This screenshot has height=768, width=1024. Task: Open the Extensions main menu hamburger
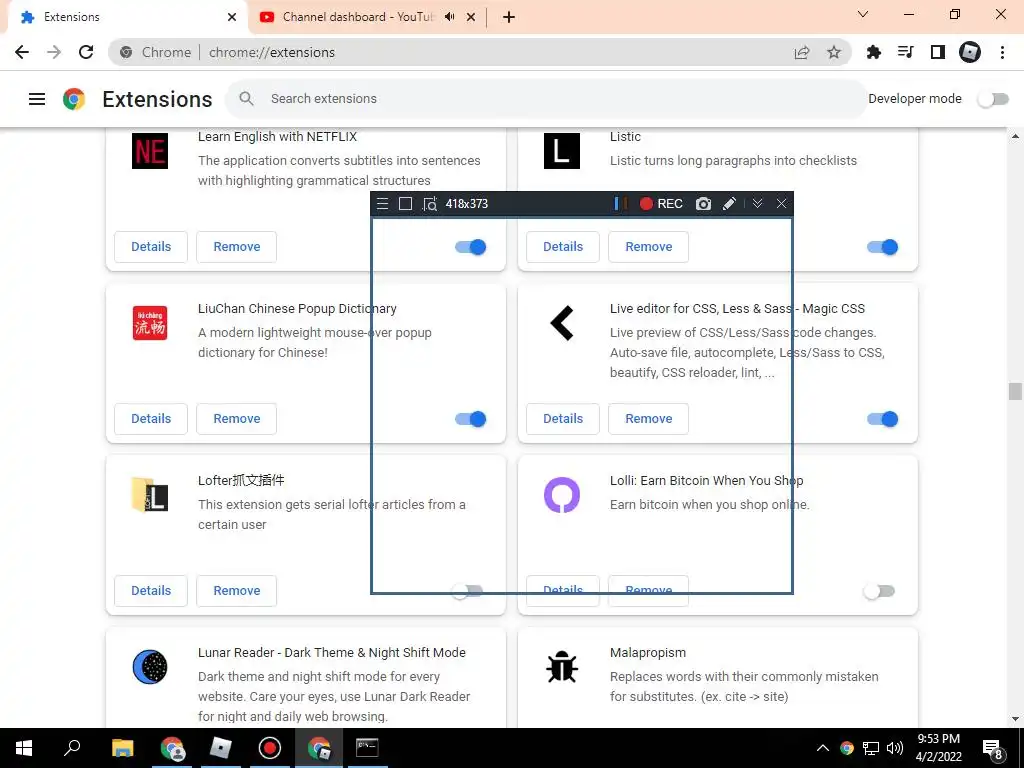[x=37, y=99]
